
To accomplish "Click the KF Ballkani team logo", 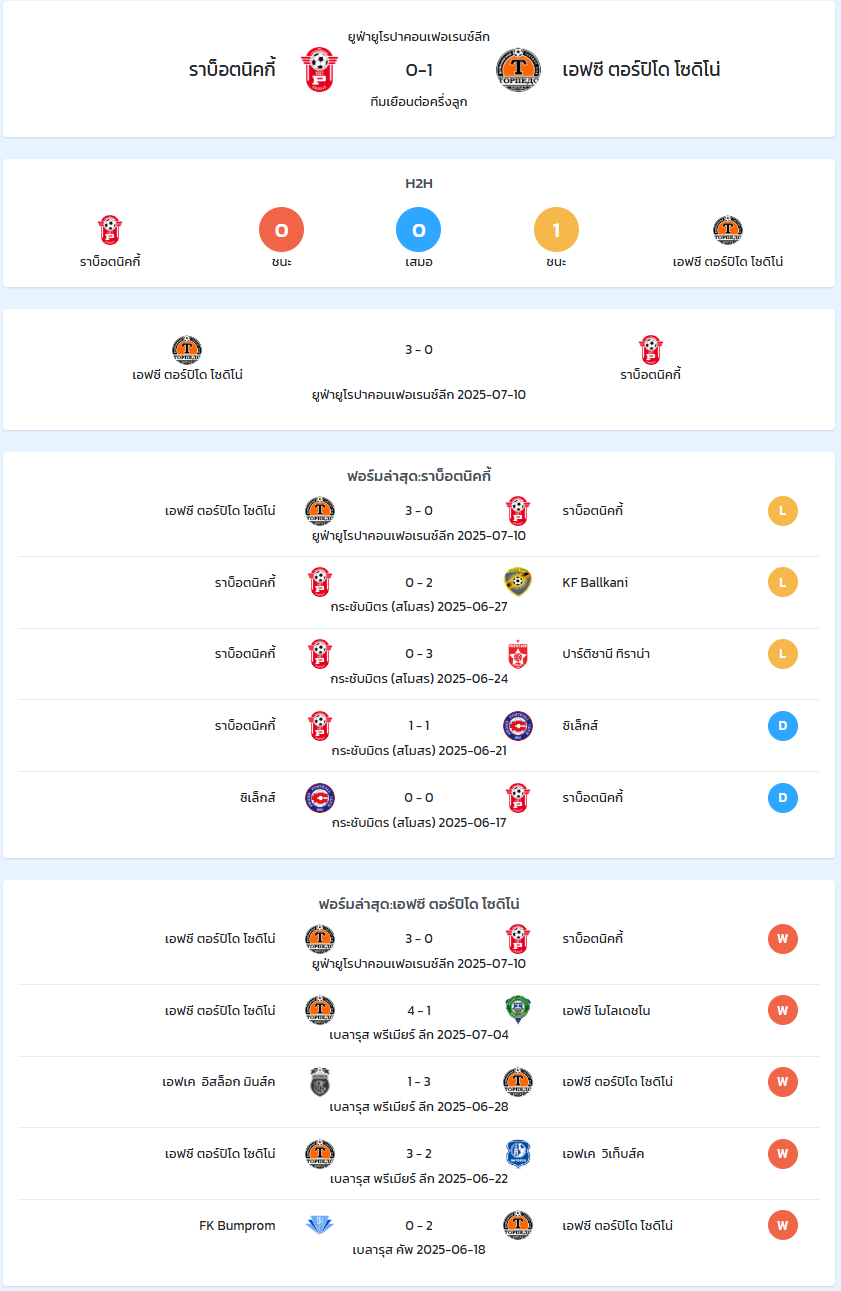I will [518, 582].
